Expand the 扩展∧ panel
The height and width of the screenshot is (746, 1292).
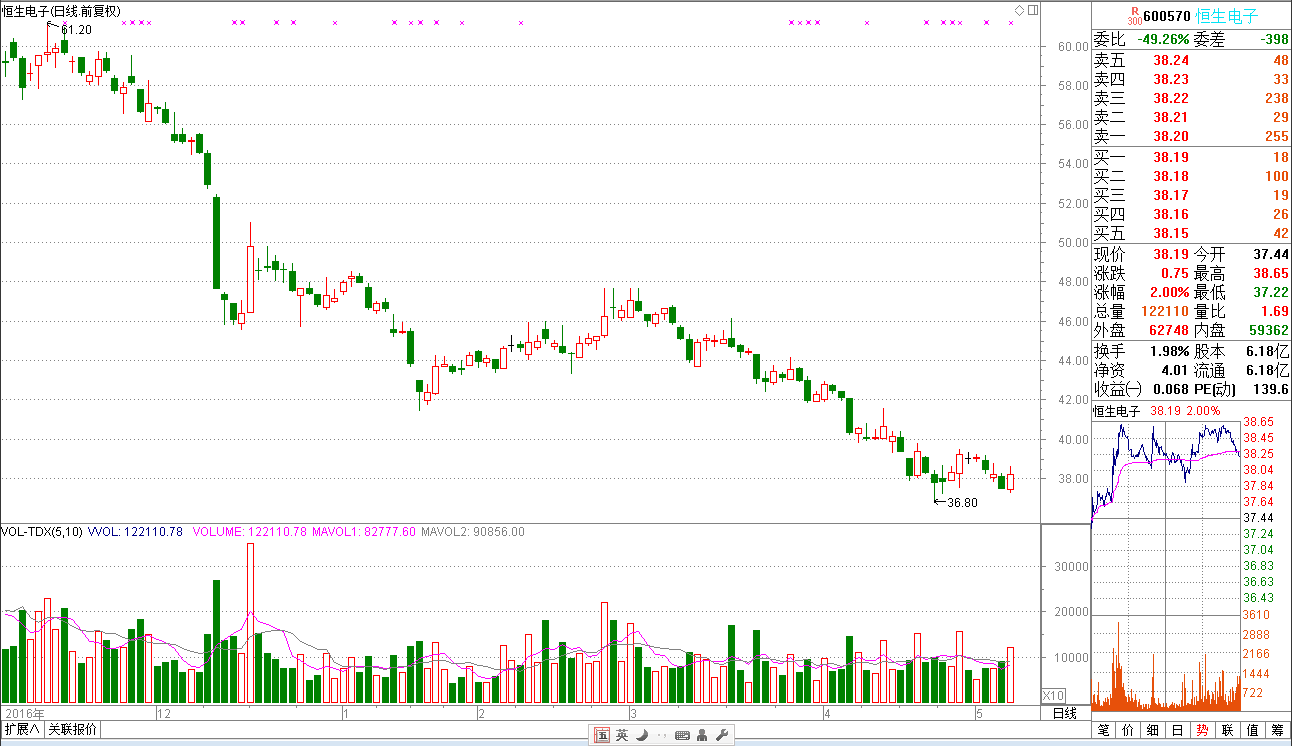(x=22, y=729)
